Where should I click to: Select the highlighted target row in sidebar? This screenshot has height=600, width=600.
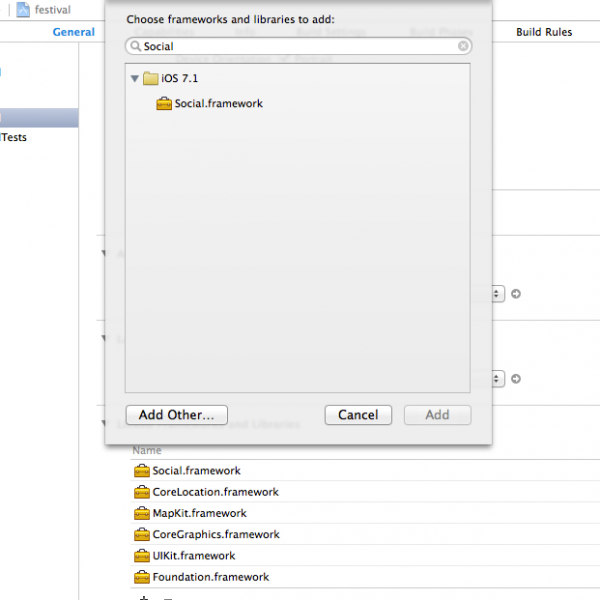(39, 118)
